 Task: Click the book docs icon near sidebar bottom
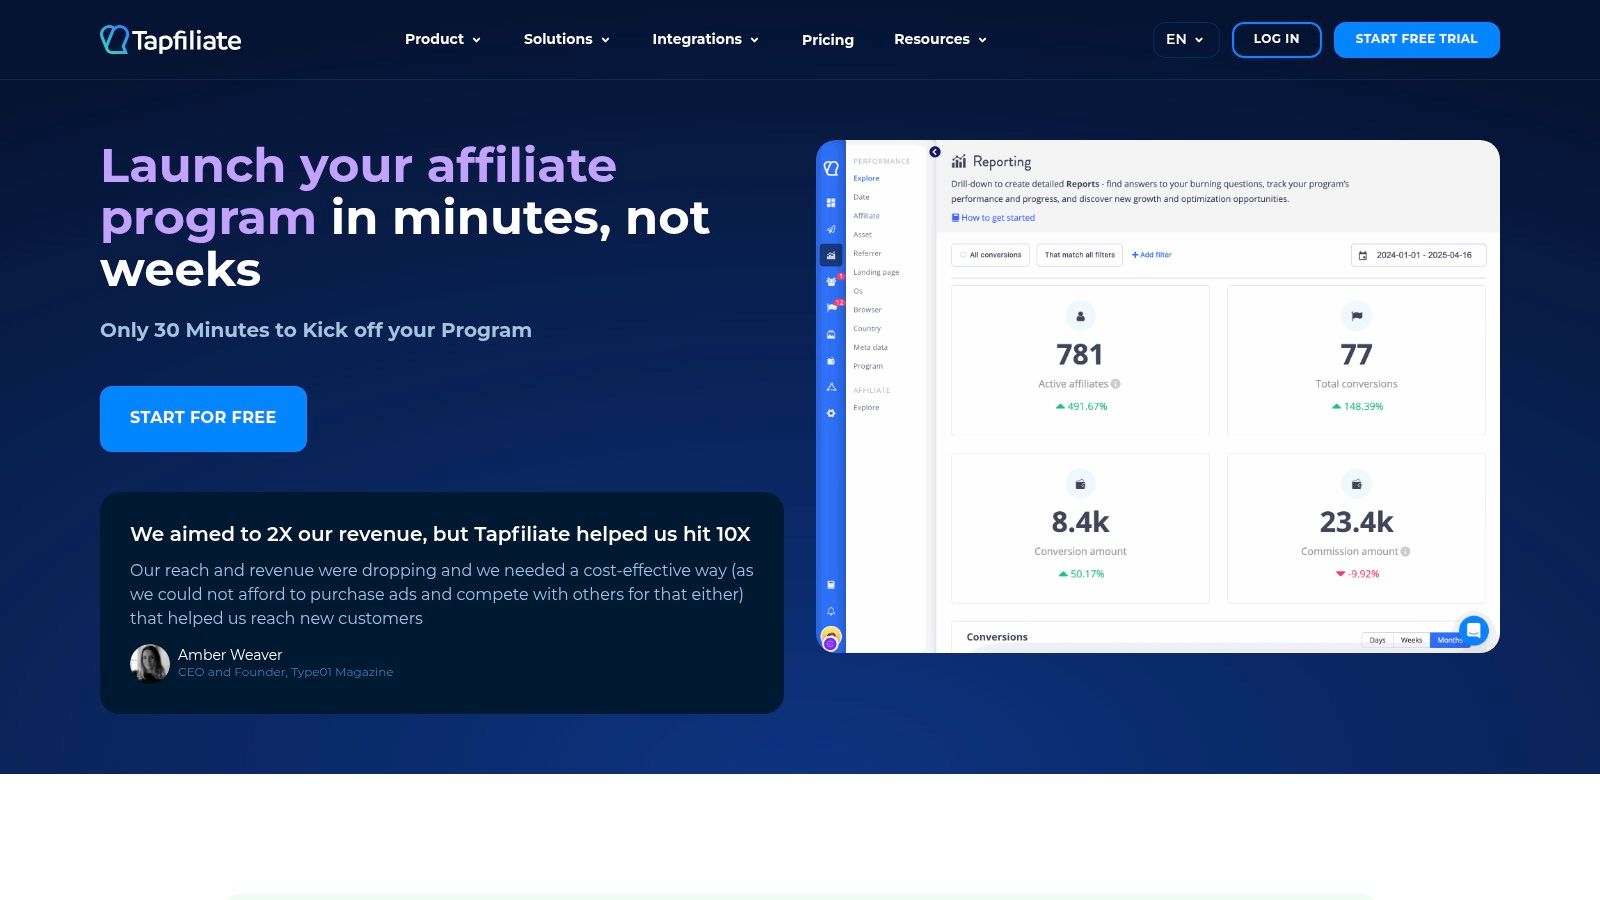coord(831,585)
